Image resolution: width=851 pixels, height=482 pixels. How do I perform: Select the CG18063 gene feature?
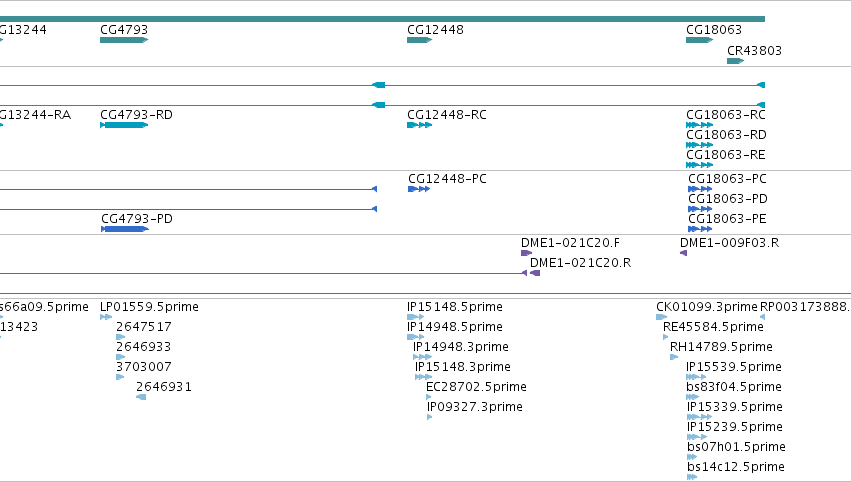pyautogui.click(x=700, y=40)
